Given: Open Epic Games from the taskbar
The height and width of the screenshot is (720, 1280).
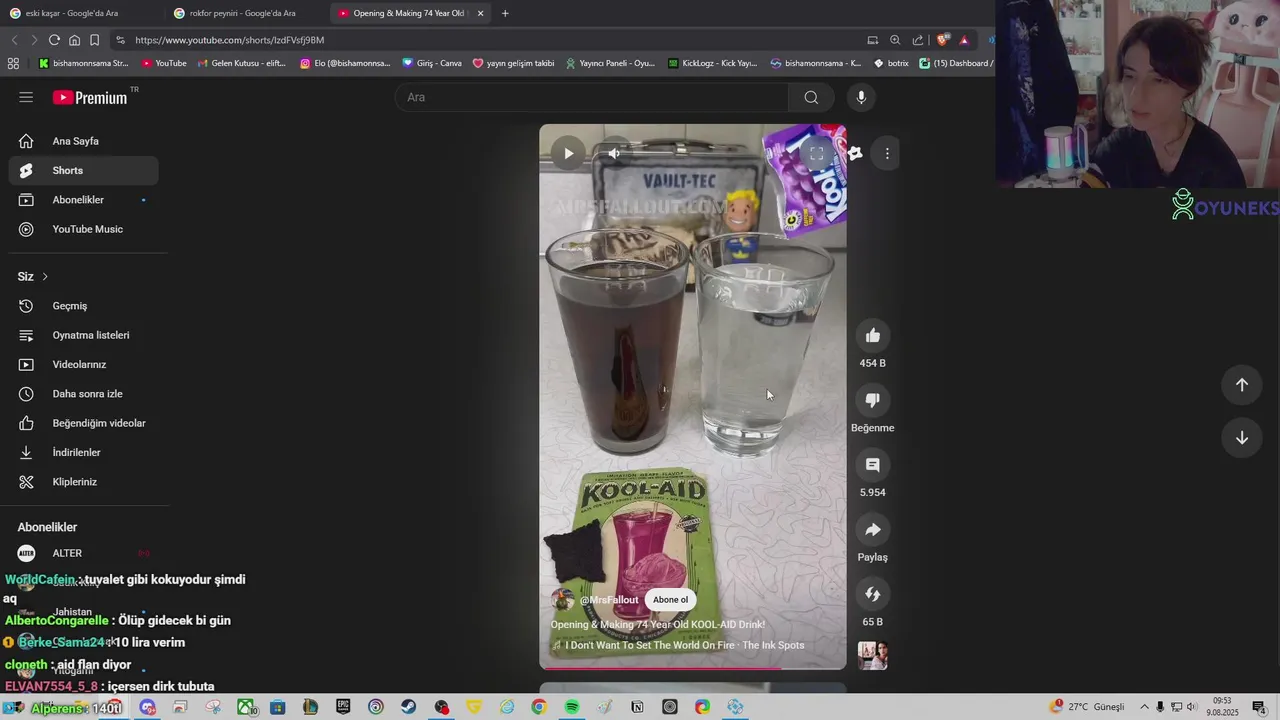Looking at the screenshot, I should pyautogui.click(x=343, y=707).
